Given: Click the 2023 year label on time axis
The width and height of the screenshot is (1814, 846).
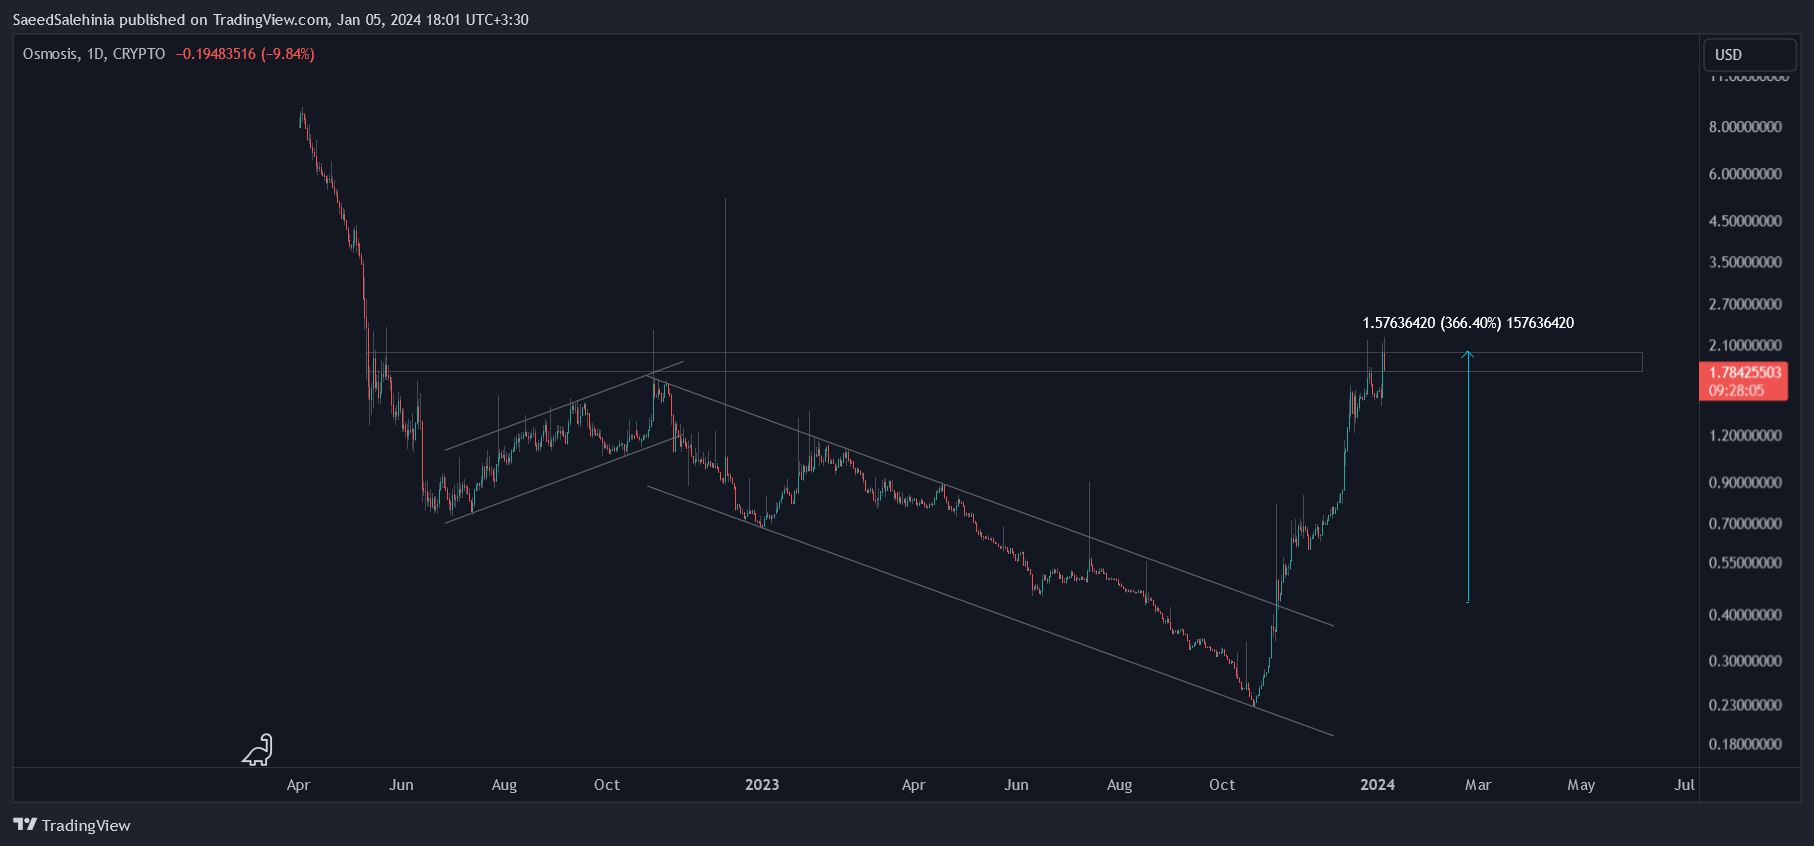Looking at the screenshot, I should pyautogui.click(x=762, y=785).
